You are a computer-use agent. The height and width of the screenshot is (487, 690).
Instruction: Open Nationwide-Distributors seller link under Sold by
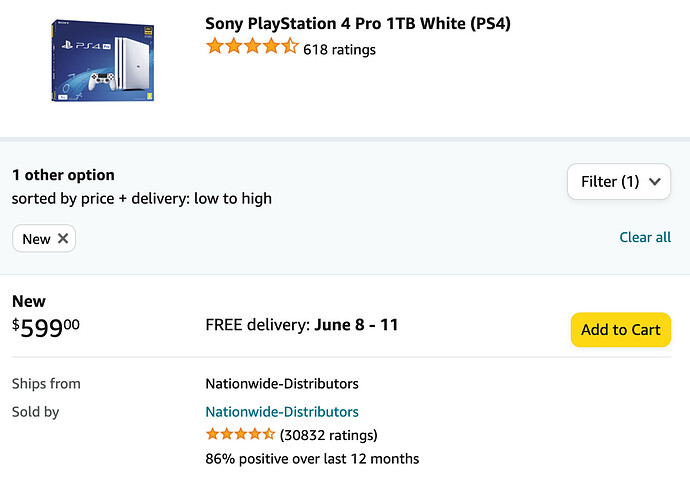tap(282, 412)
